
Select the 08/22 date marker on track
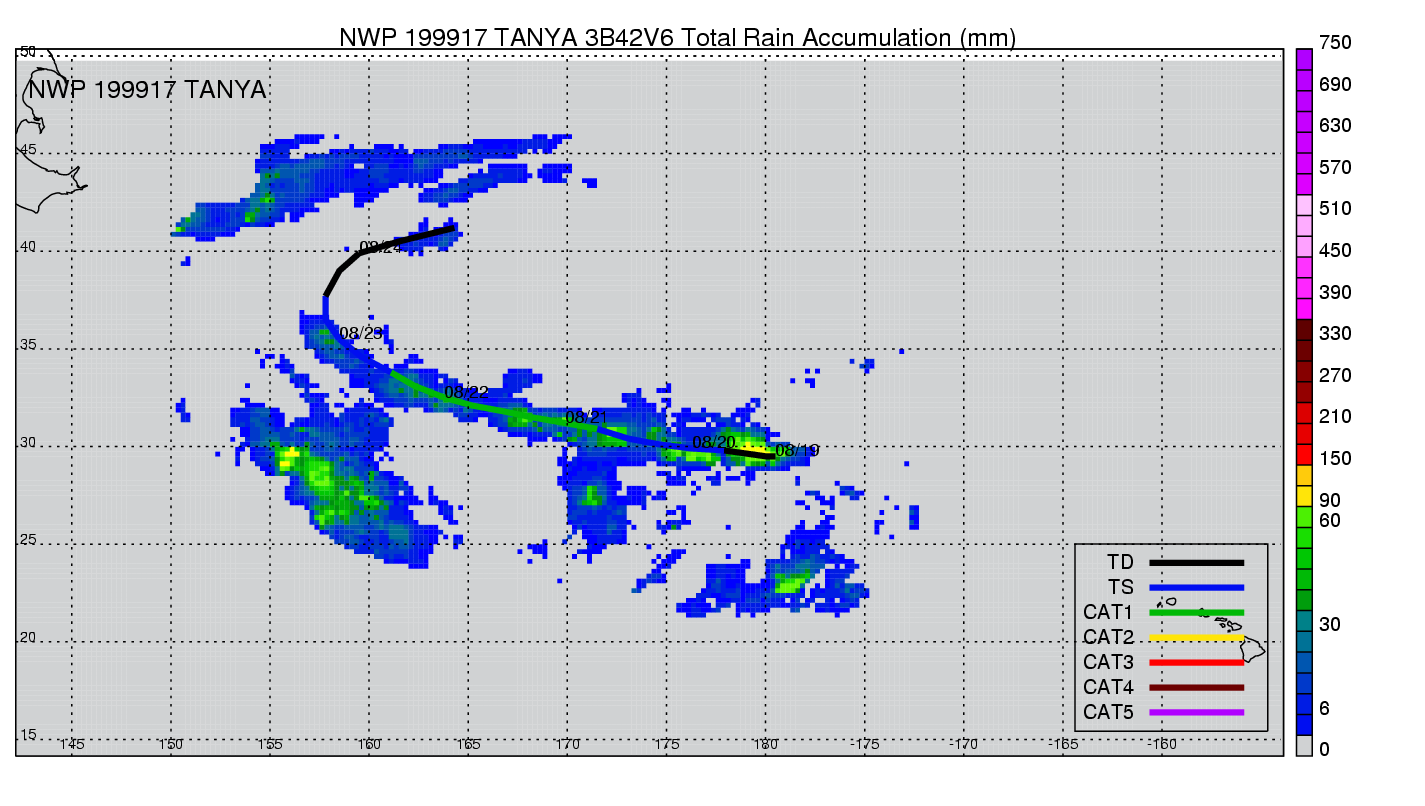click(466, 393)
